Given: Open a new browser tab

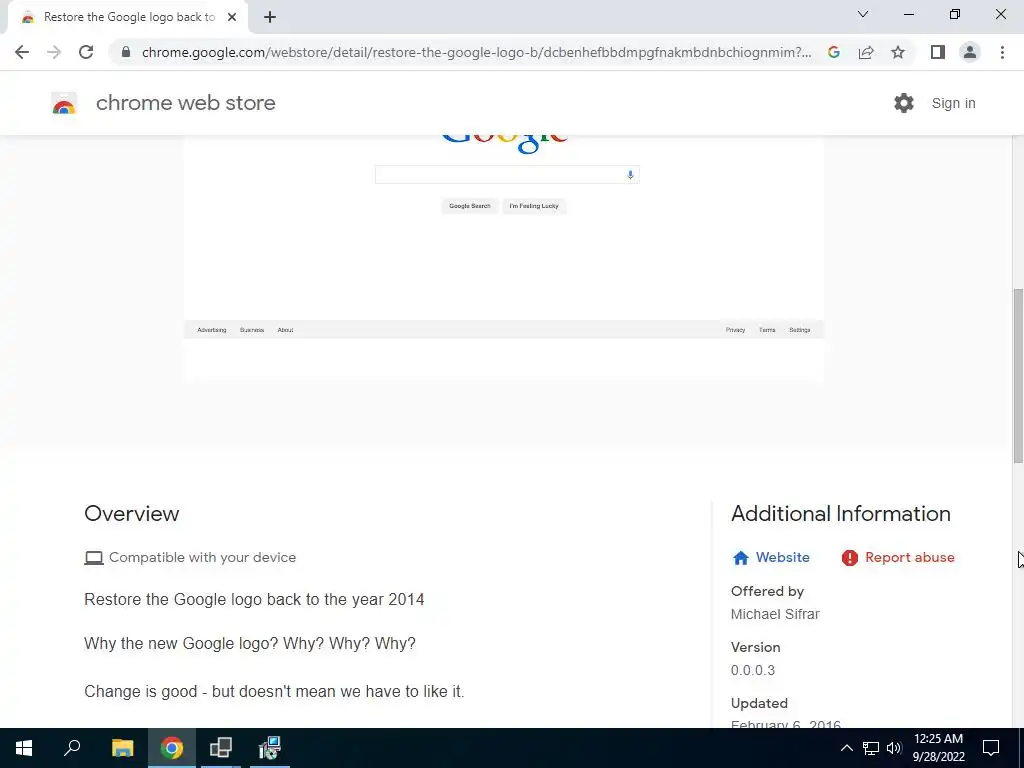Looking at the screenshot, I should coord(270,17).
